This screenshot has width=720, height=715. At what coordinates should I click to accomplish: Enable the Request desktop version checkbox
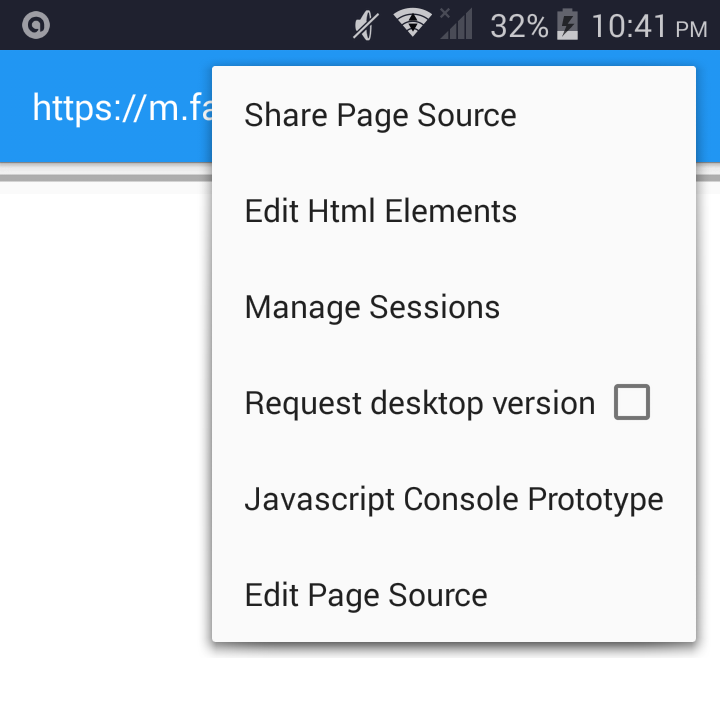632,403
